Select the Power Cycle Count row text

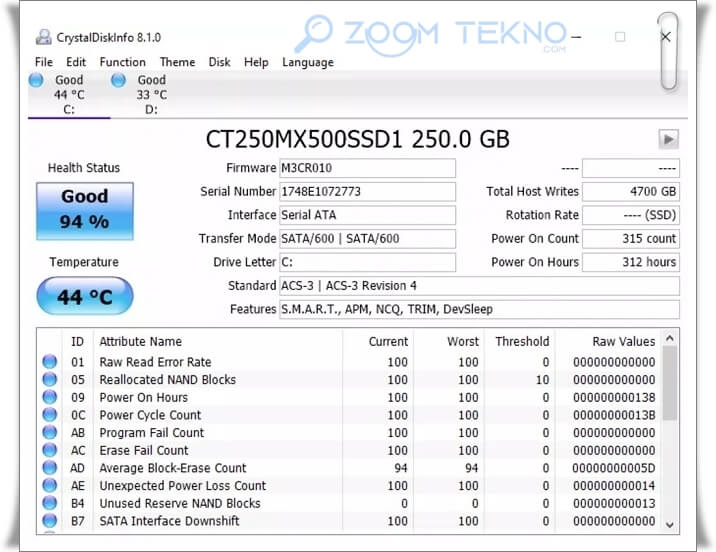point(150,415)
